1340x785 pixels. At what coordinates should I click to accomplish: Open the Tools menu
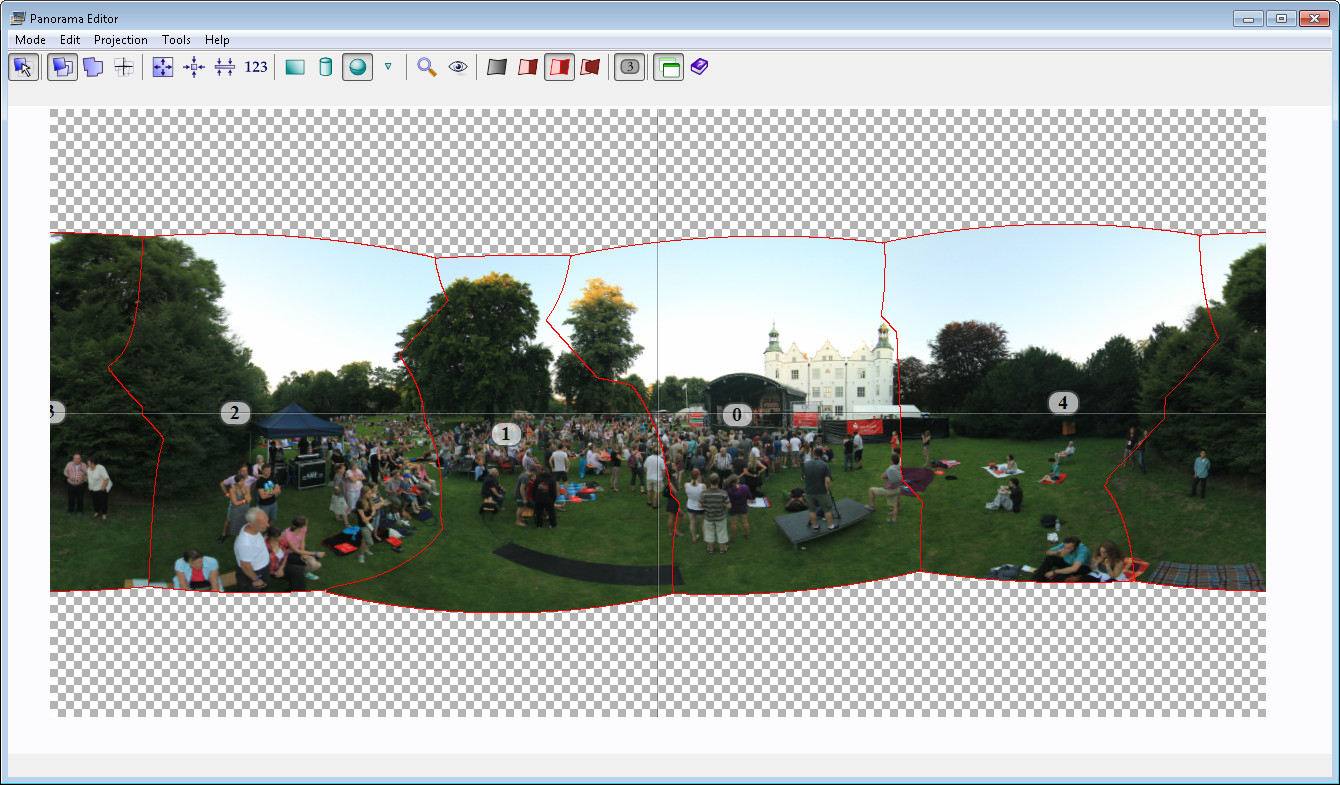point(176,40)
